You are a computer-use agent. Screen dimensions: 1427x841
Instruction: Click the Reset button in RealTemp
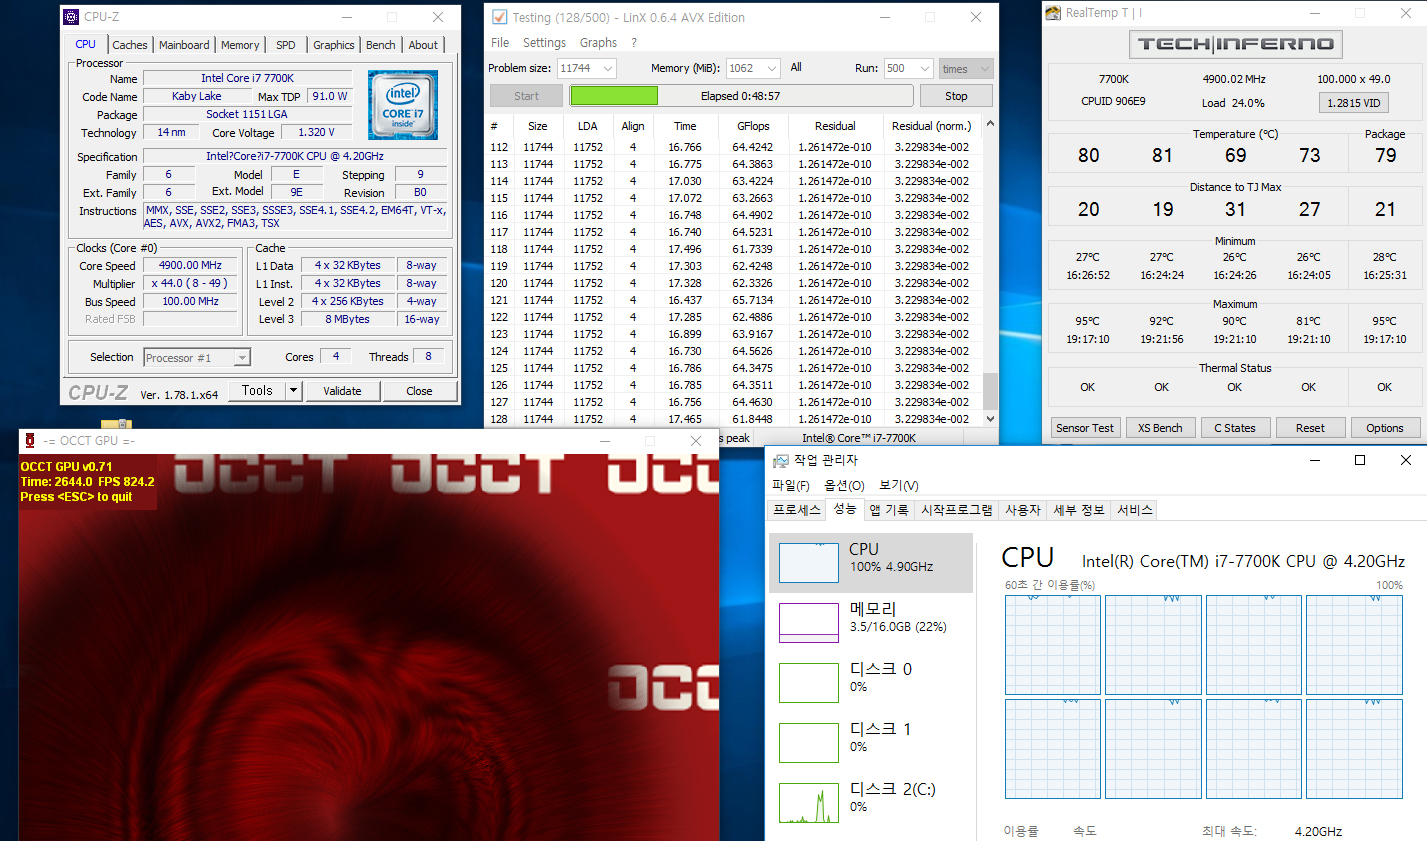point(1310,428)
